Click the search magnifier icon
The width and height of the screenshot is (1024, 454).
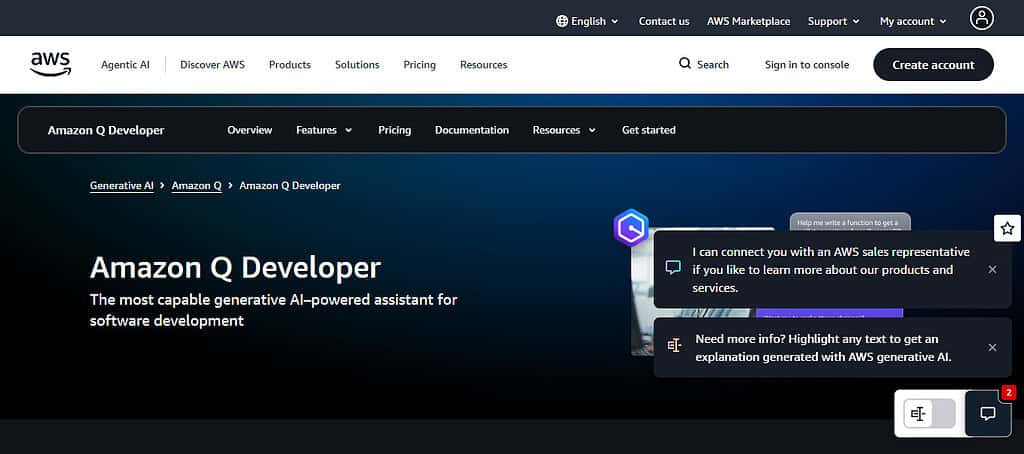[x=684, y=63]
